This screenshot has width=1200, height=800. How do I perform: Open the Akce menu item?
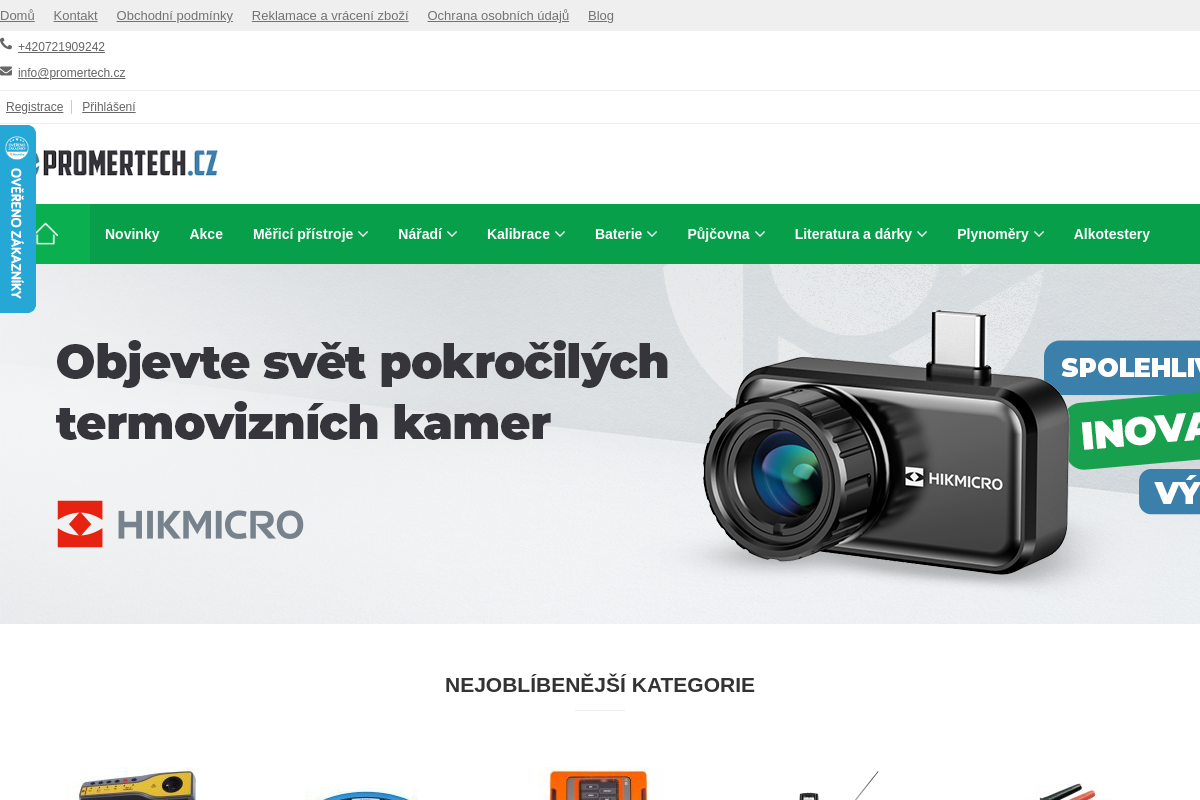coord(206,233)
